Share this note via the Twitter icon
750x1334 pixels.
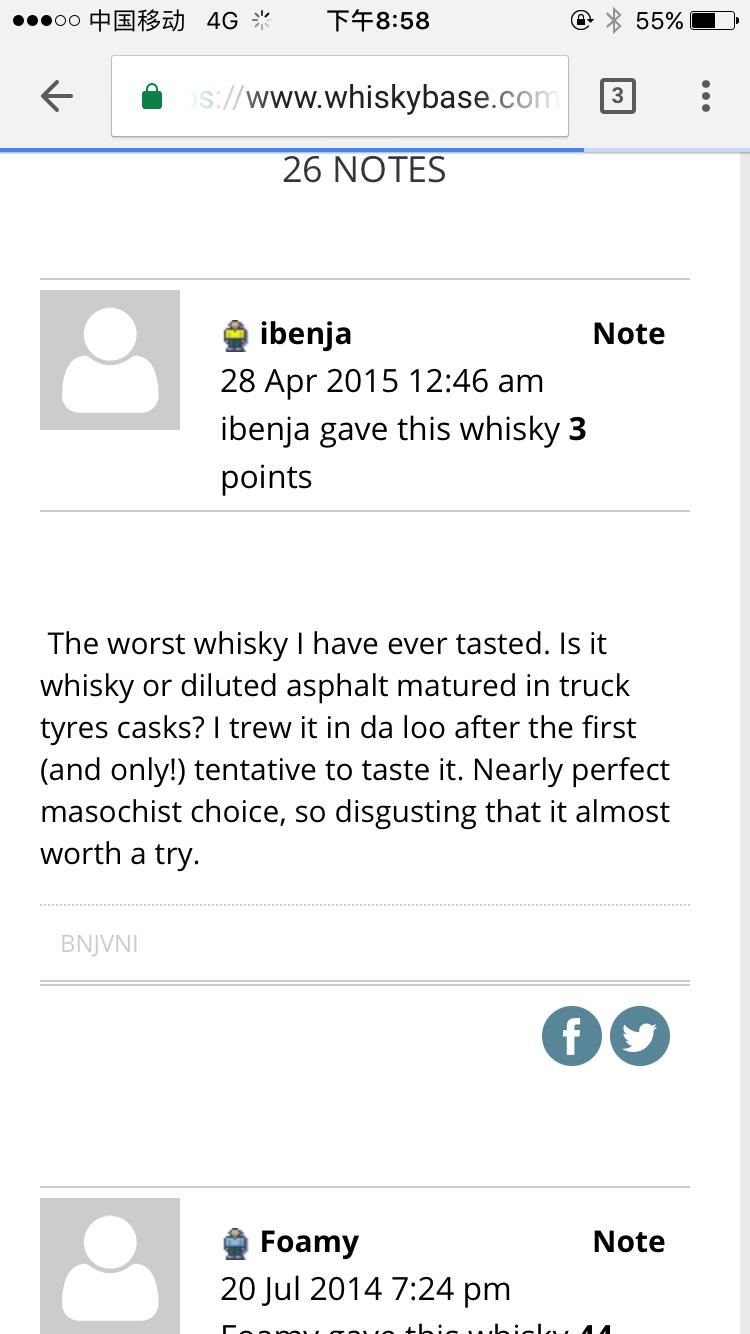639,1036
